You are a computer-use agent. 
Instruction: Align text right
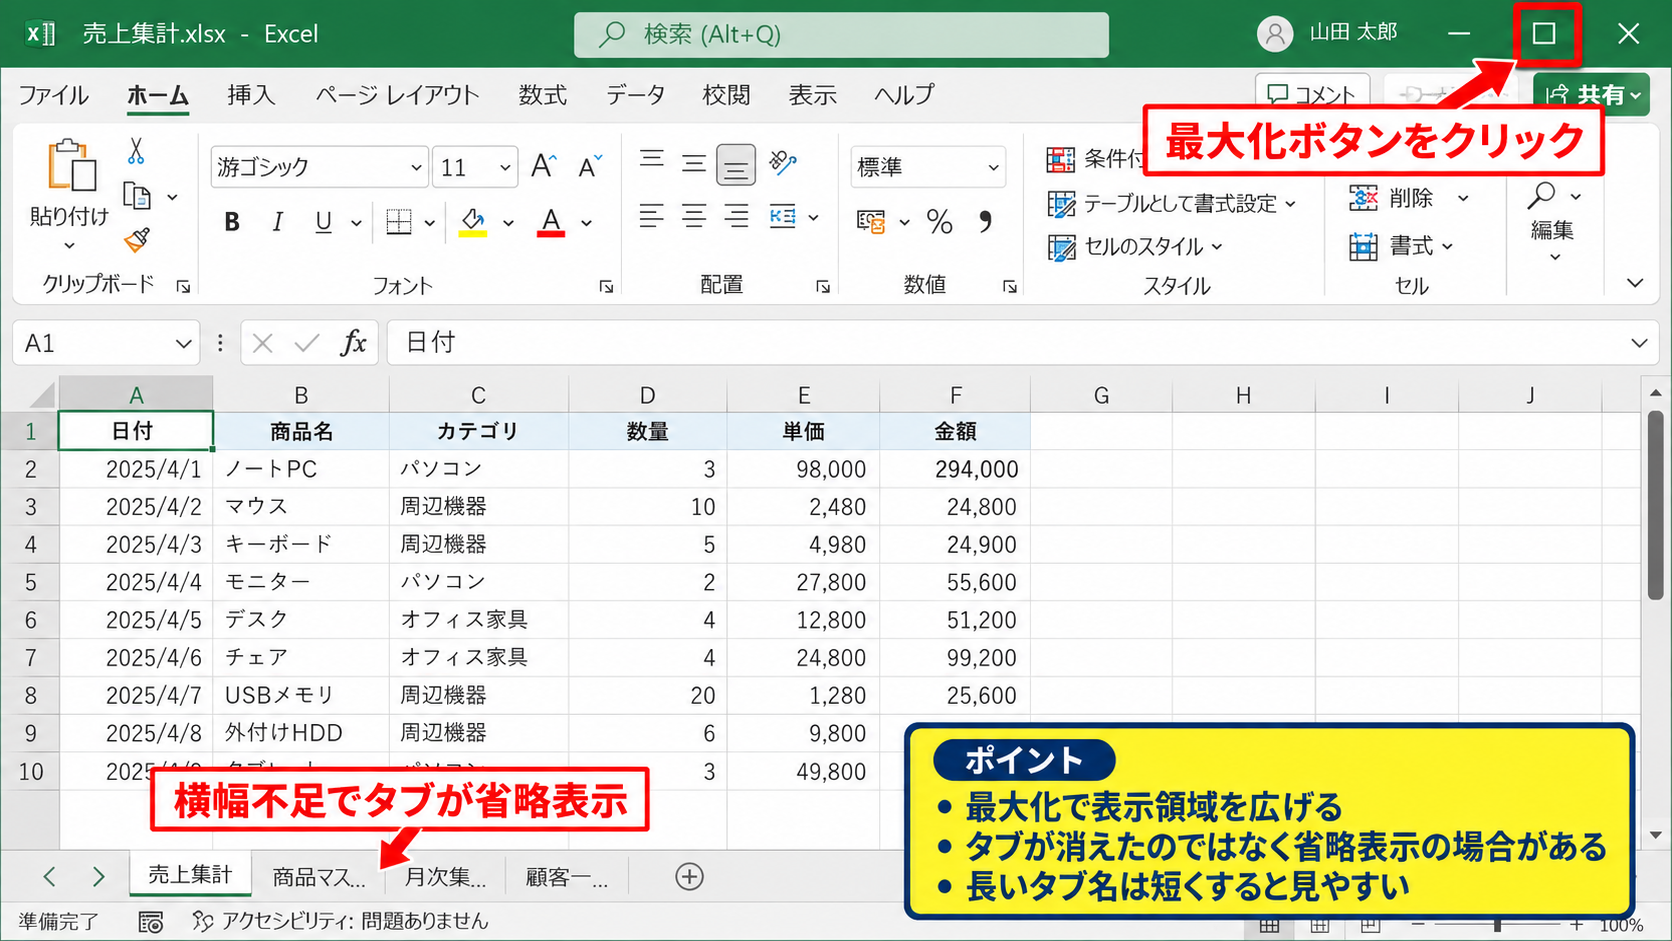coord(736,216)
